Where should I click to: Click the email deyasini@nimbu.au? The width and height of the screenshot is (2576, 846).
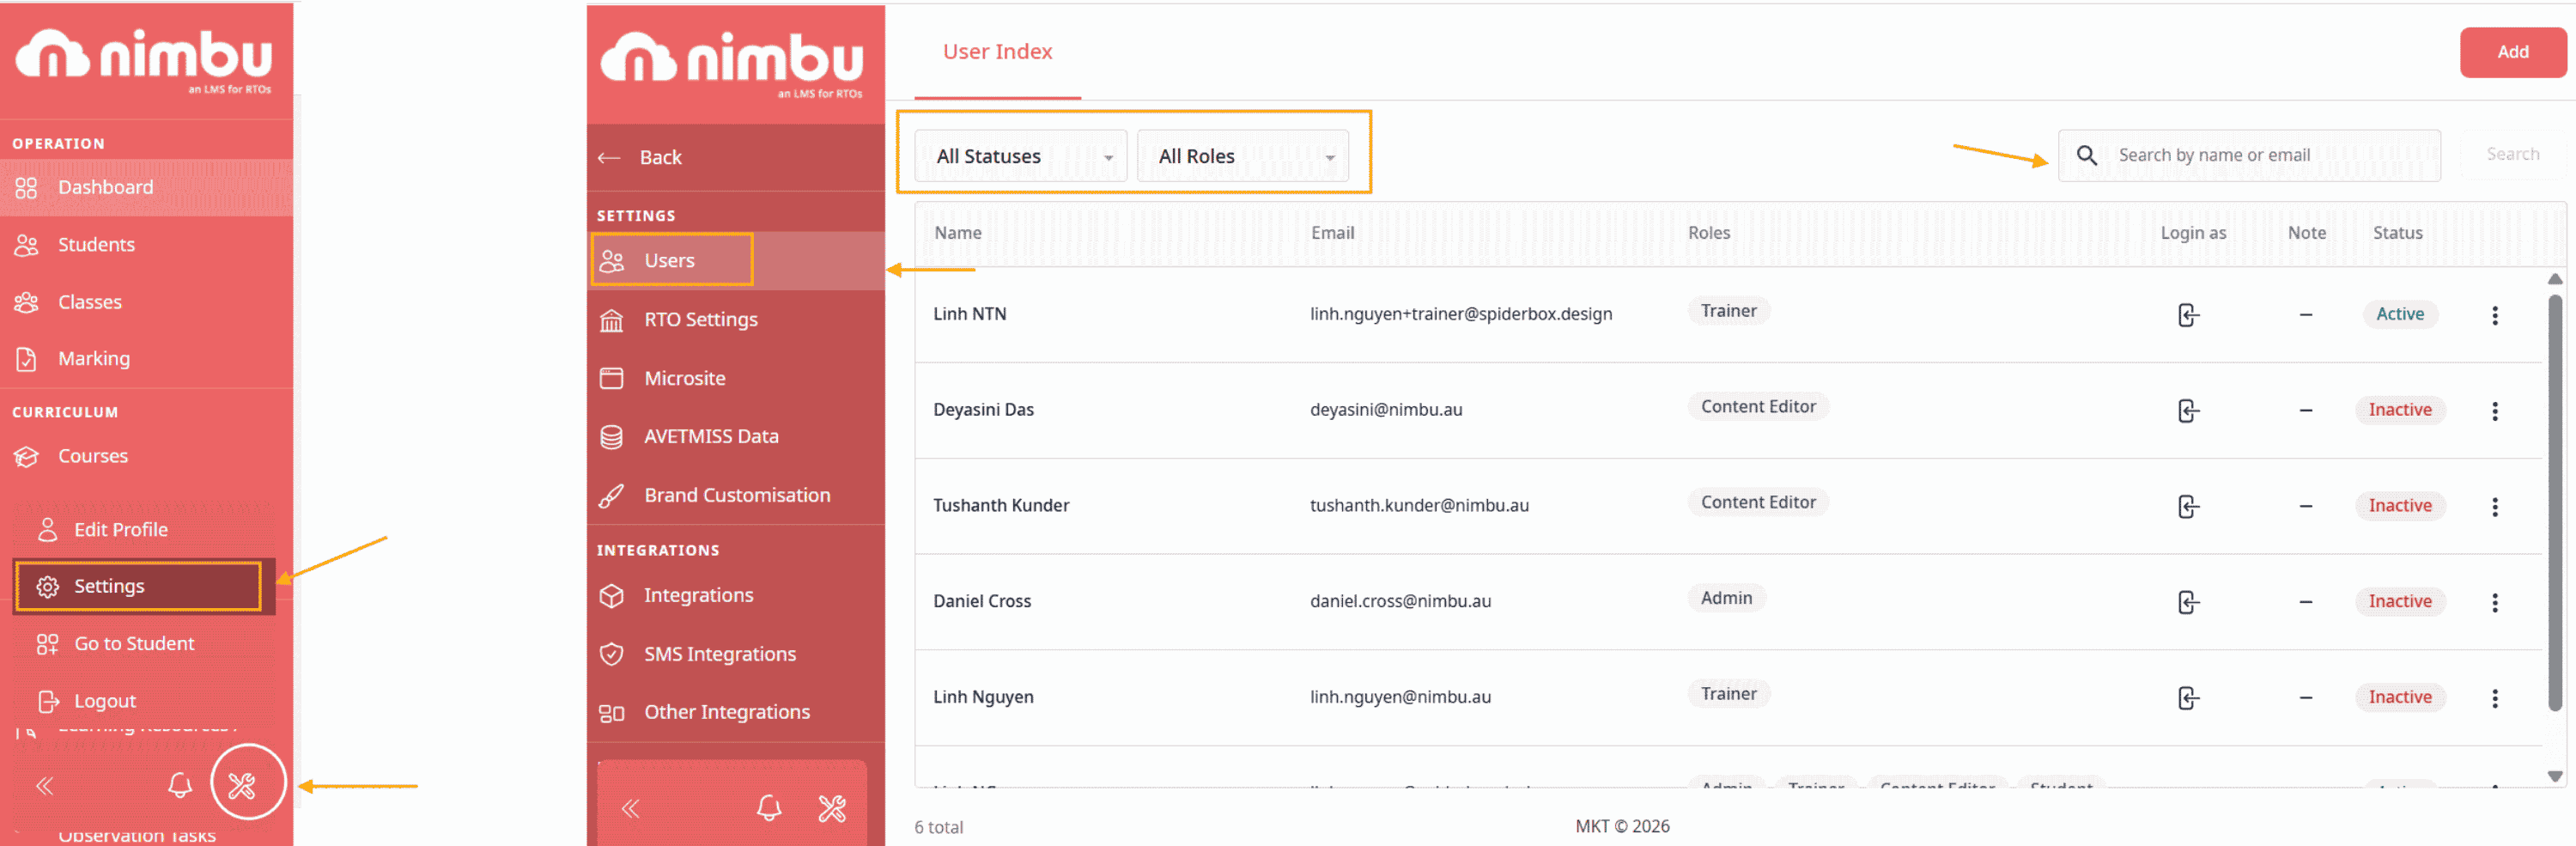pos(1385,410)
